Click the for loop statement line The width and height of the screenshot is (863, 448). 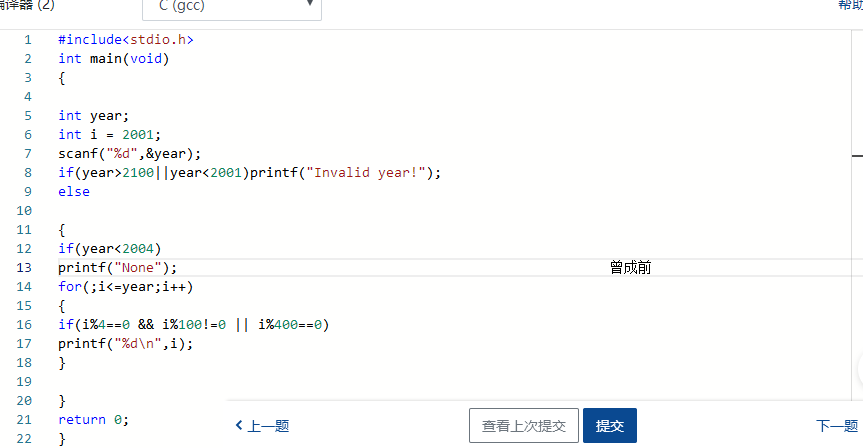(126, 286)
